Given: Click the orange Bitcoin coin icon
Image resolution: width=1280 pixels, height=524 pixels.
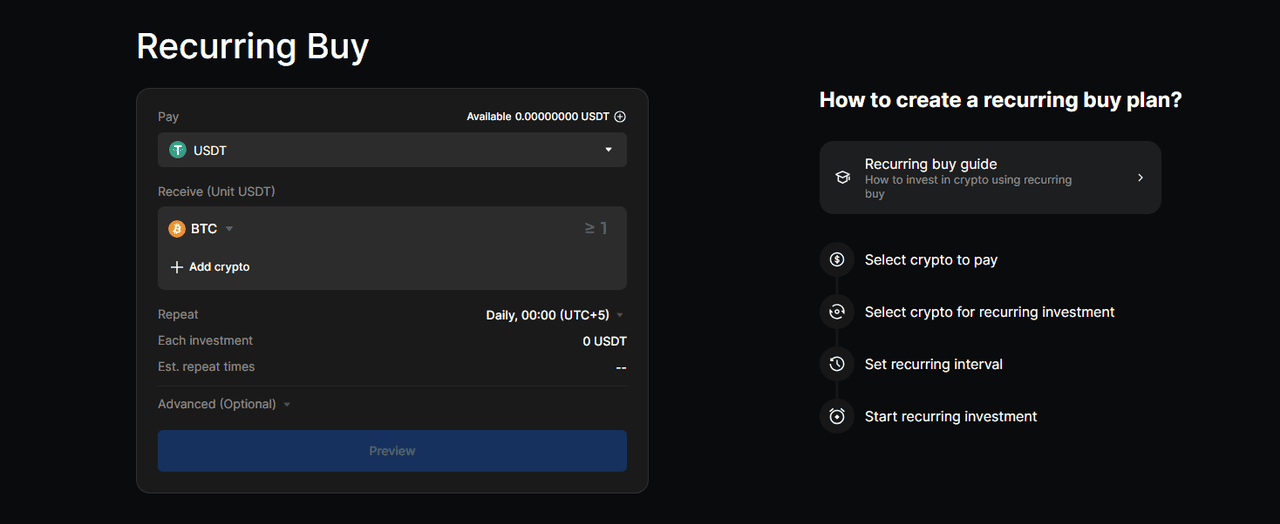Looking at the screenshot, I should 177,229.
